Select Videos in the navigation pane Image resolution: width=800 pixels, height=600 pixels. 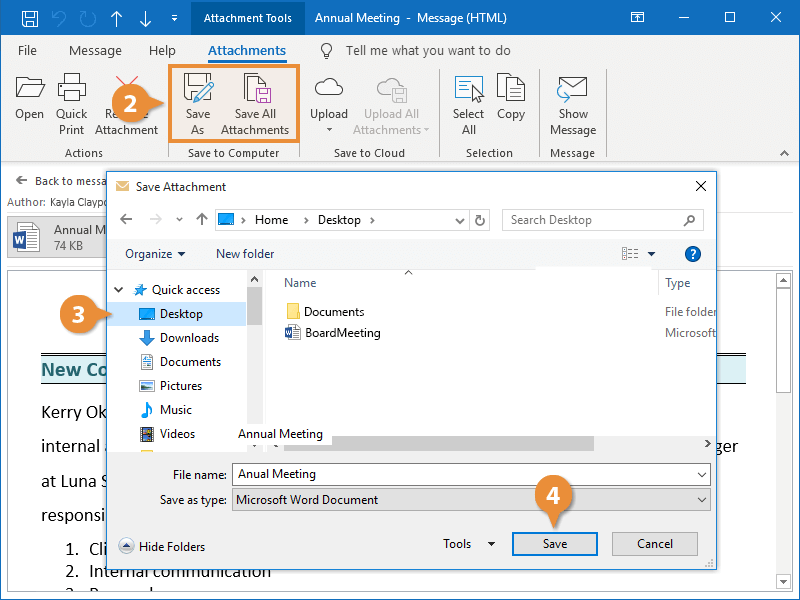pyautogui.click(x=167, y=434)
